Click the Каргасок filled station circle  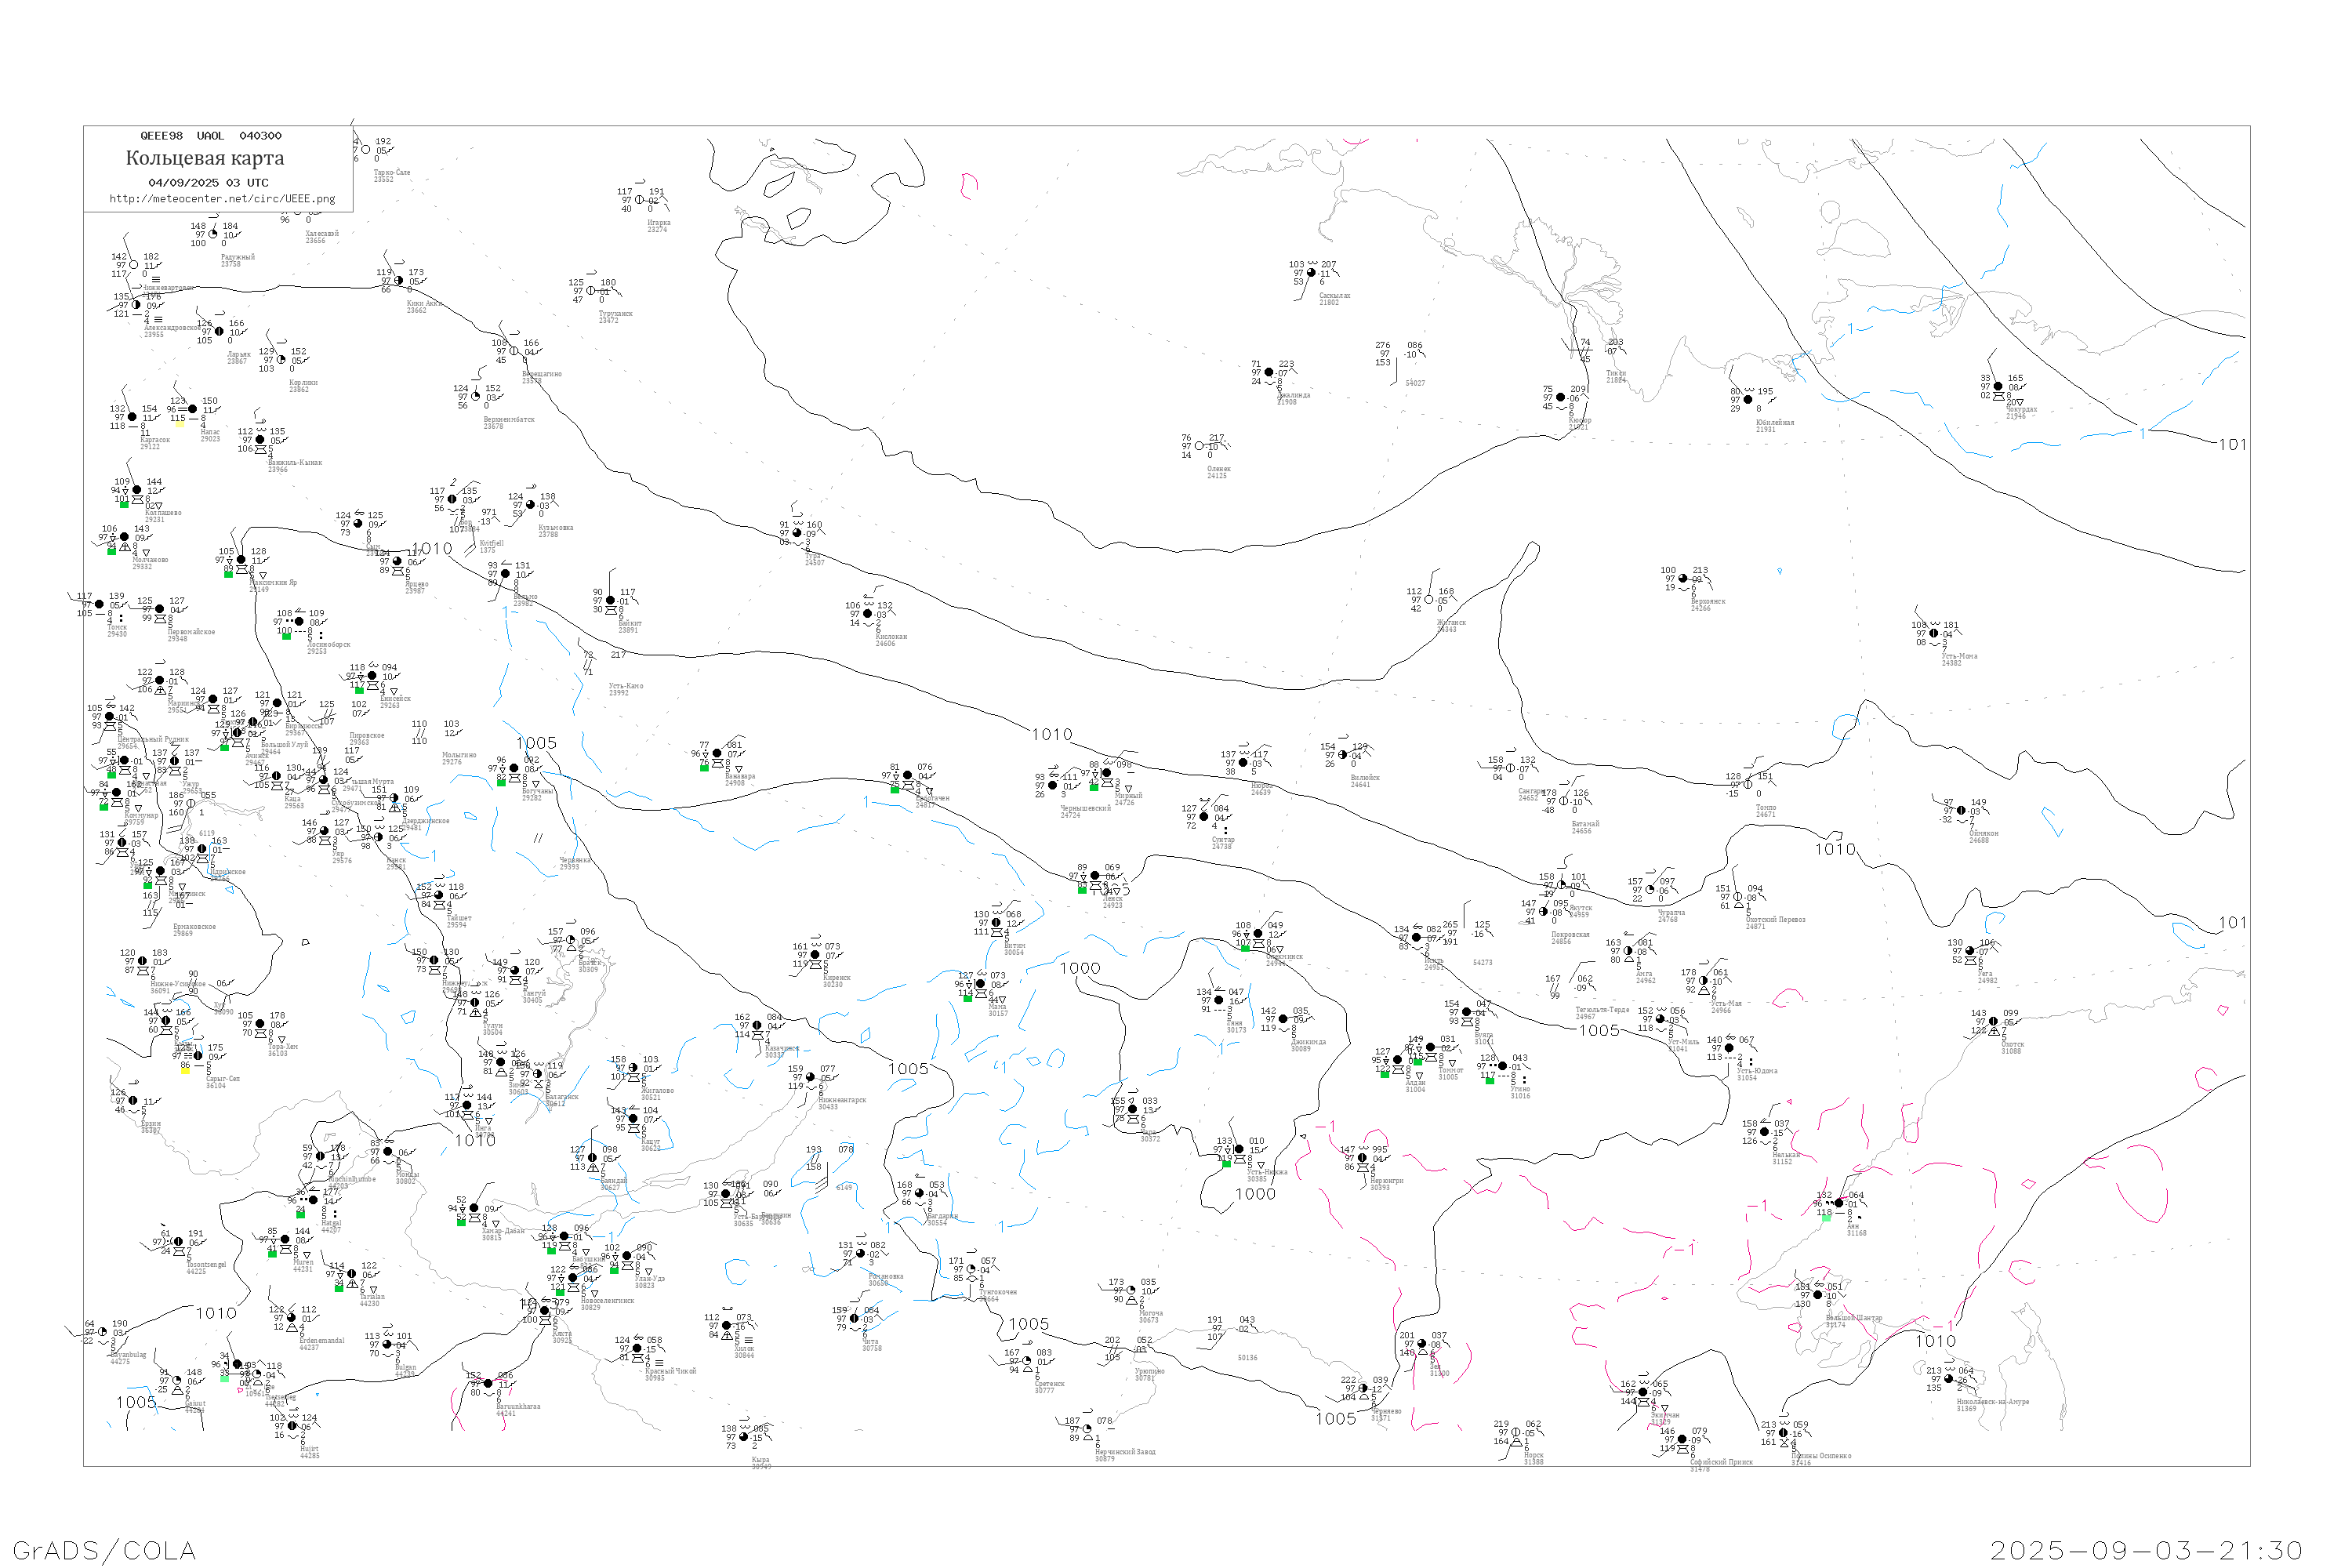click(132, 417)
